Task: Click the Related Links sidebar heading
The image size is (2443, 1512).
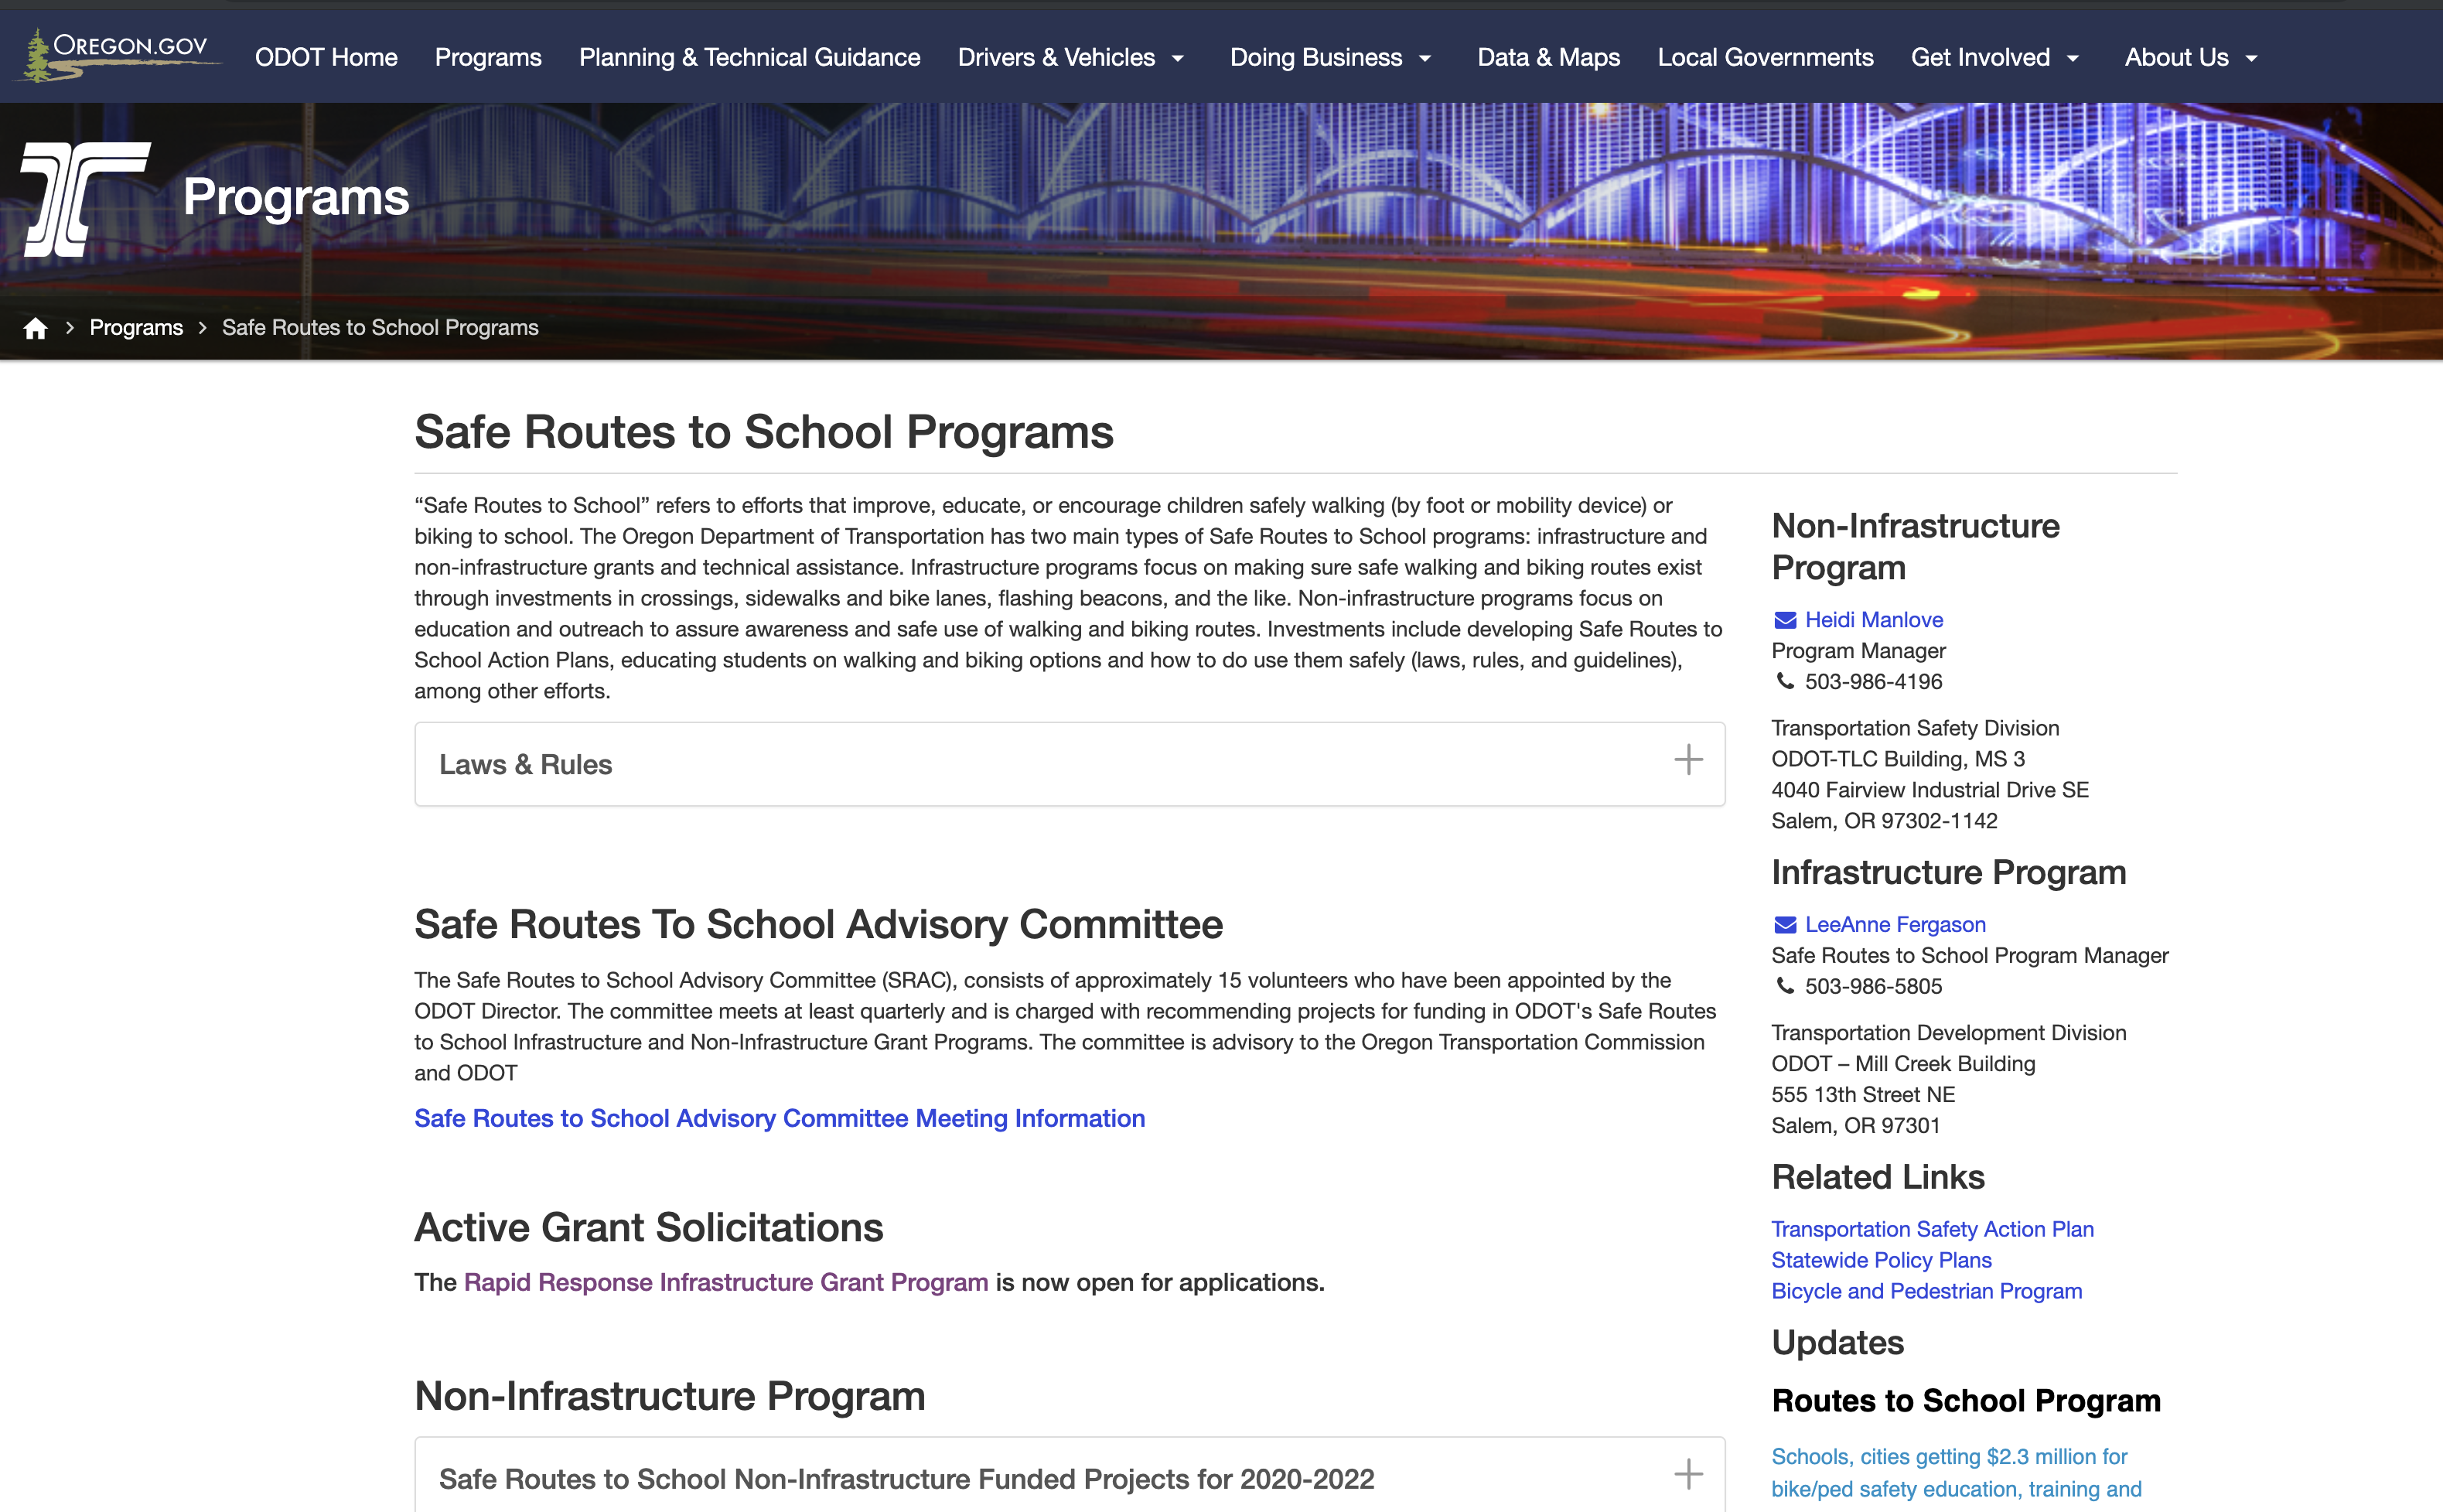Action: 1878,1177
